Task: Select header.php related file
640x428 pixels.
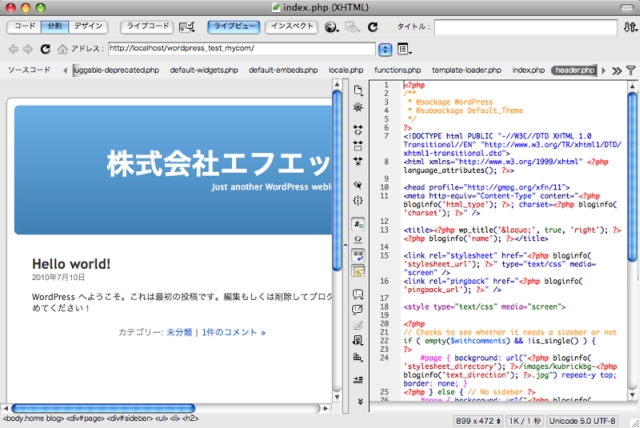Action: [574, 70]
